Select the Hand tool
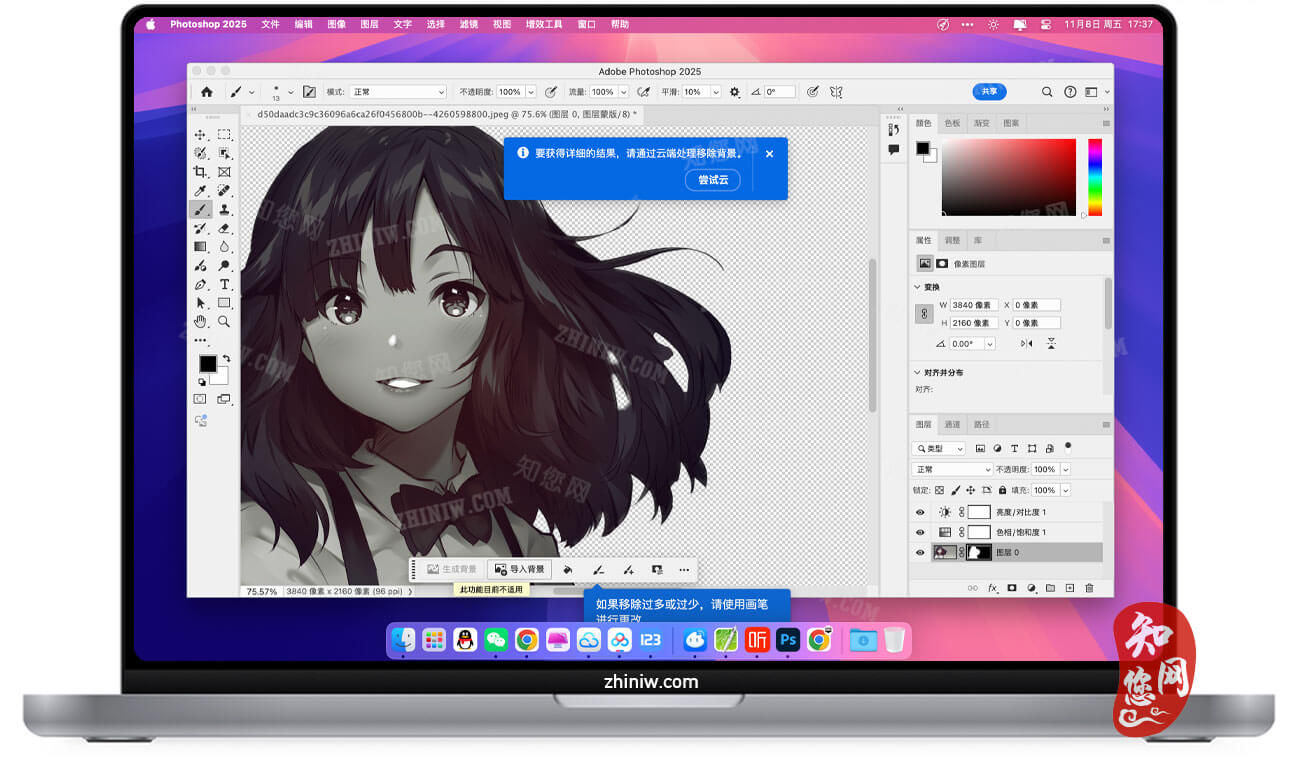Viewport: 1298px width, 779px height. tap(200, 322)
